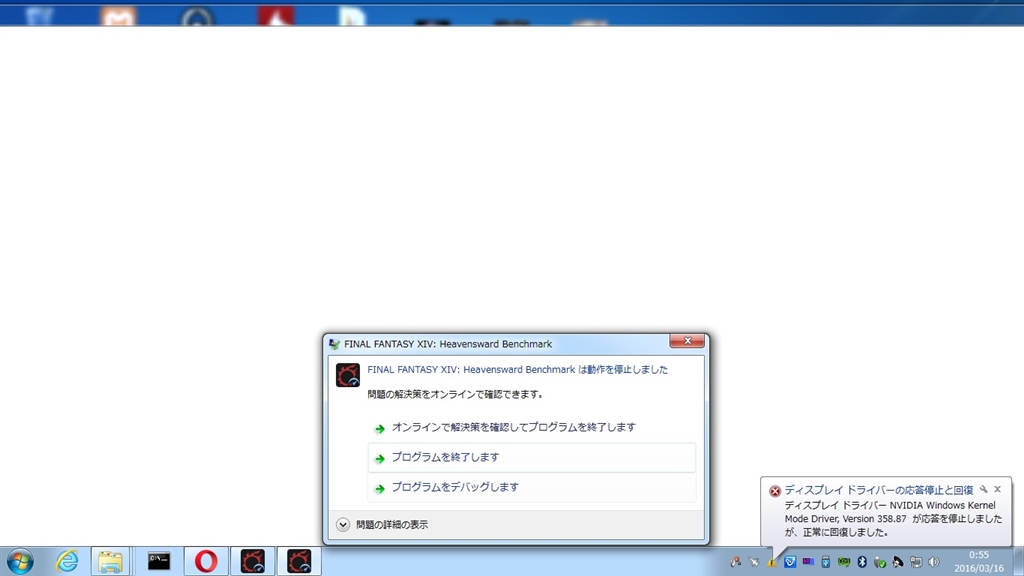Click the red error icon in balloon

(x=775, y=491)
